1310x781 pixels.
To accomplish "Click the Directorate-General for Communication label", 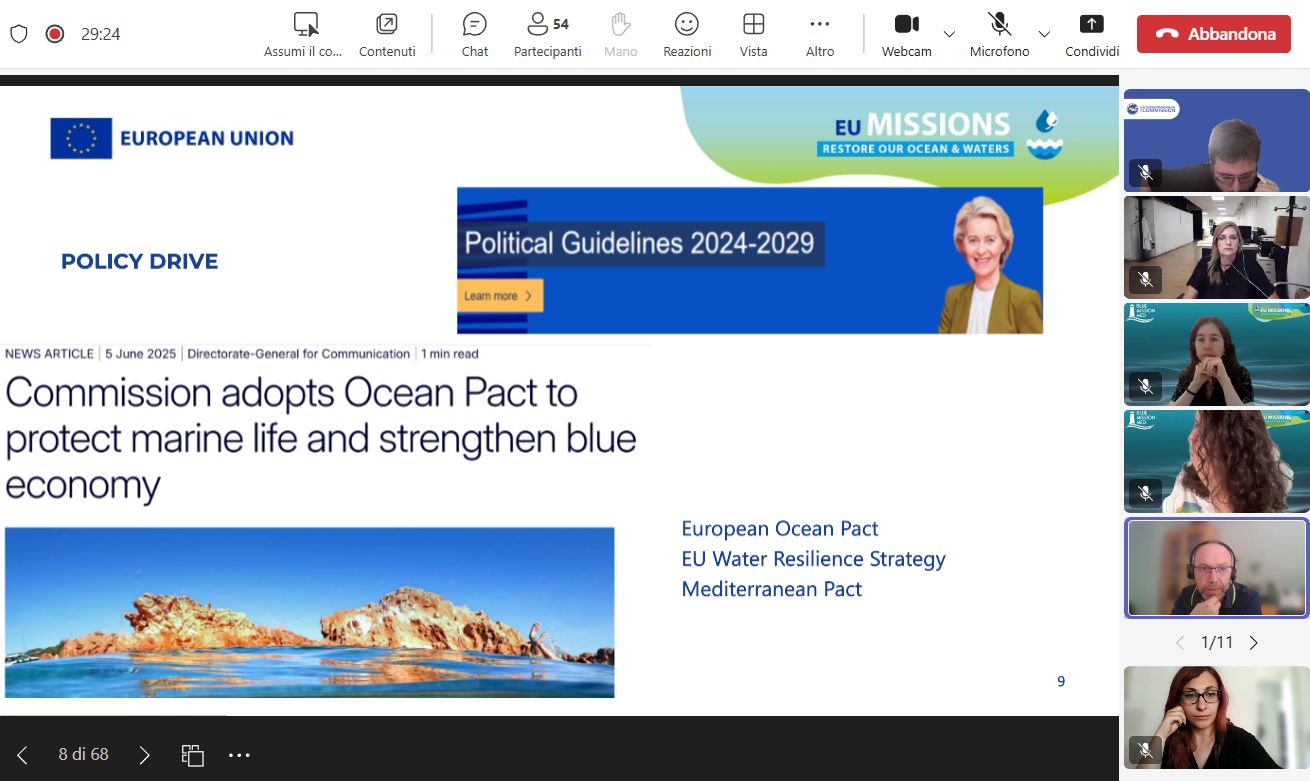I will point(299,354).
